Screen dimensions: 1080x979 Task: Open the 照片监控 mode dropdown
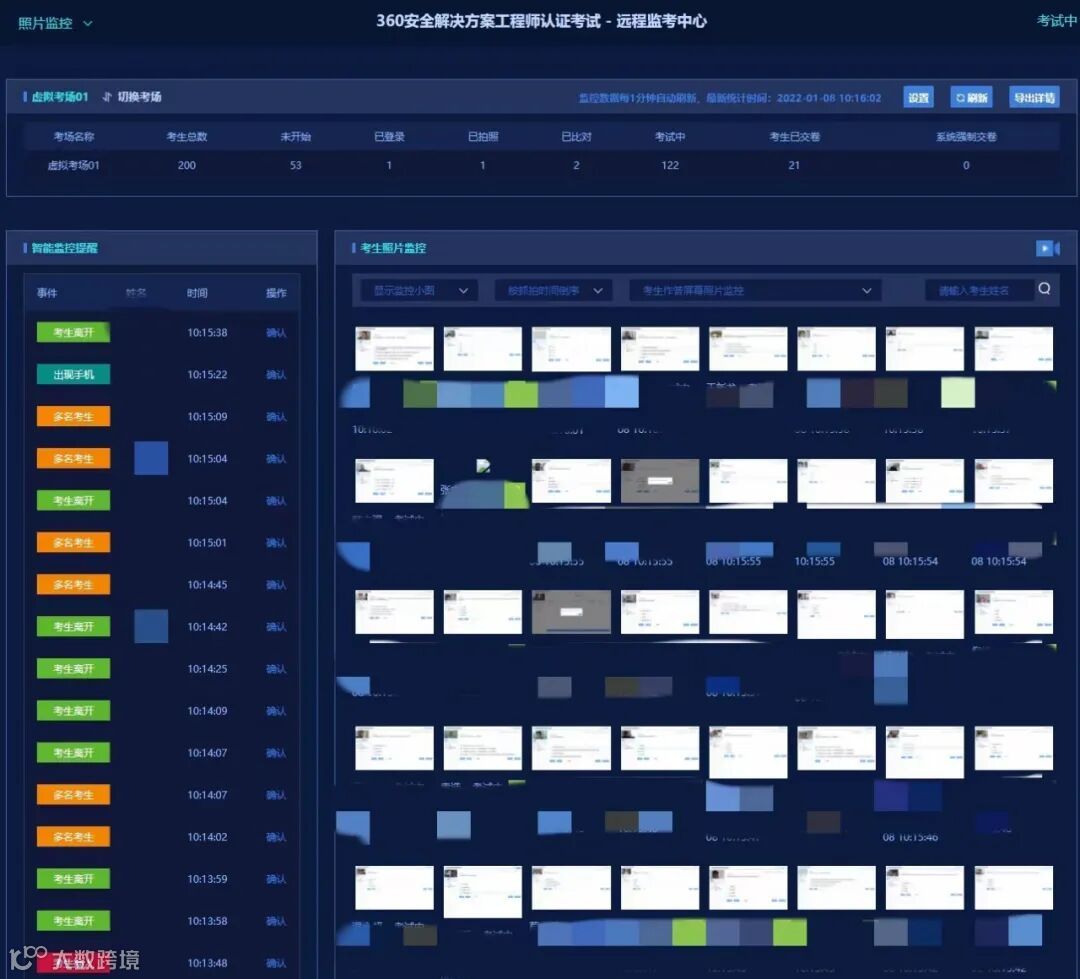(54, 23)
